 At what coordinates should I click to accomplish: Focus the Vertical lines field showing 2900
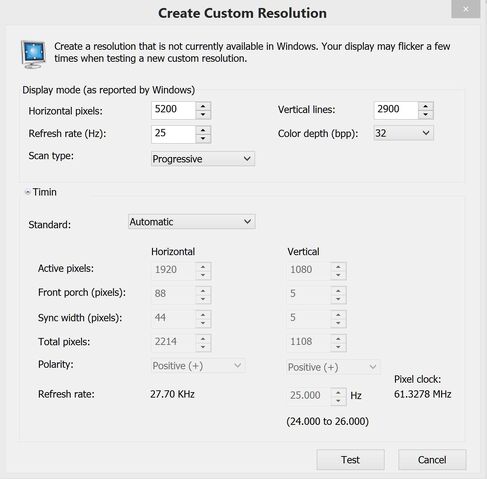(x=396, y=110)
